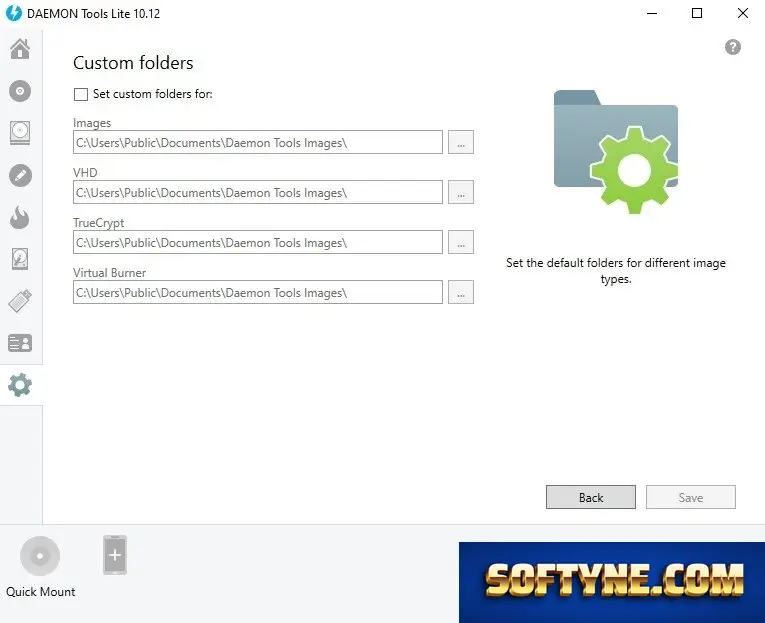Open the Settings gear sidebar icon

pos(20,385)
